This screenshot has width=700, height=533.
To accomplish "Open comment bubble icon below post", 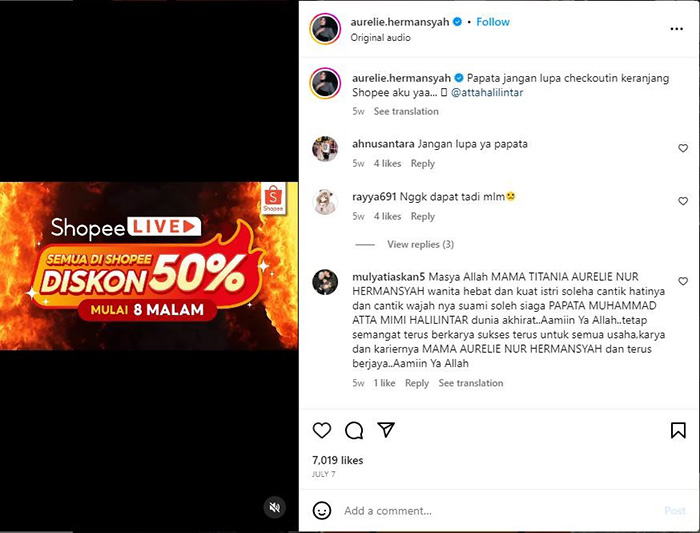I will pyautogui.click(x=354, y=430).
